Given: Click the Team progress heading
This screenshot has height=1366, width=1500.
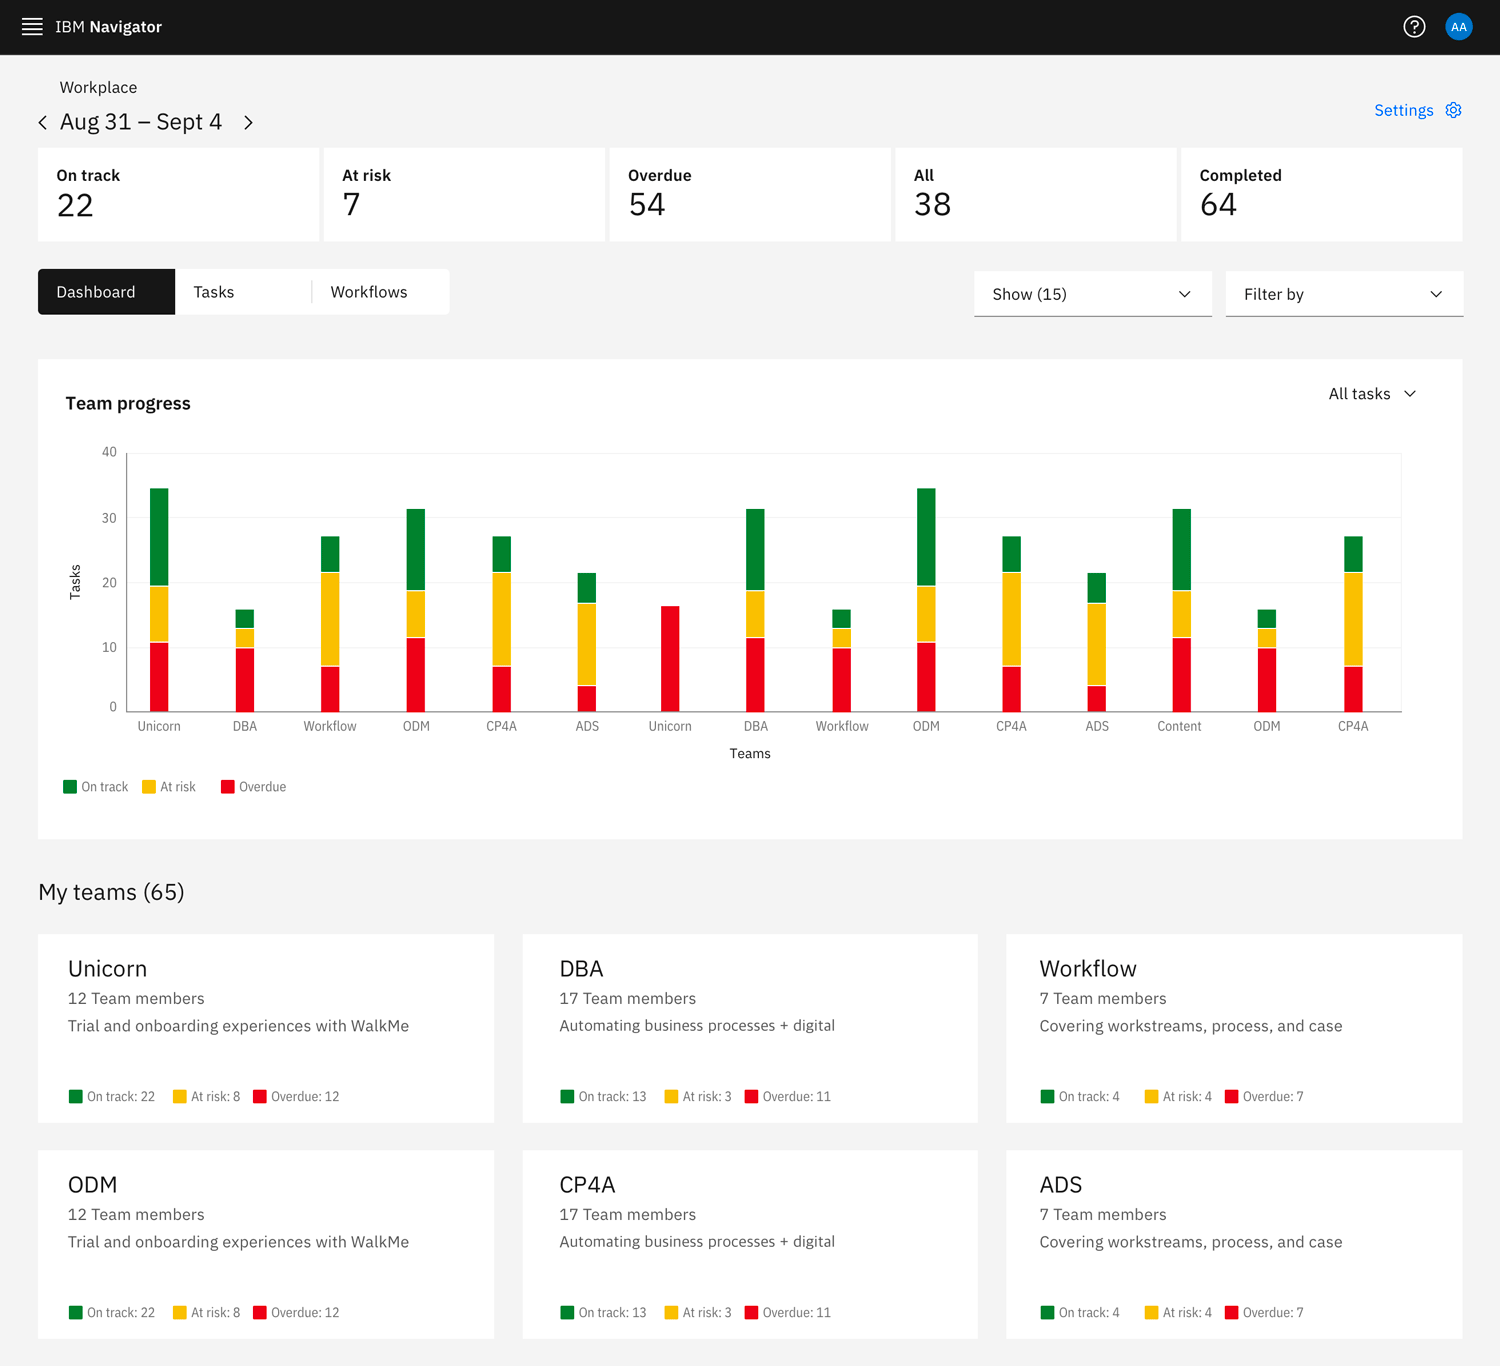Looking at the screenshot, I should (128, 403).
